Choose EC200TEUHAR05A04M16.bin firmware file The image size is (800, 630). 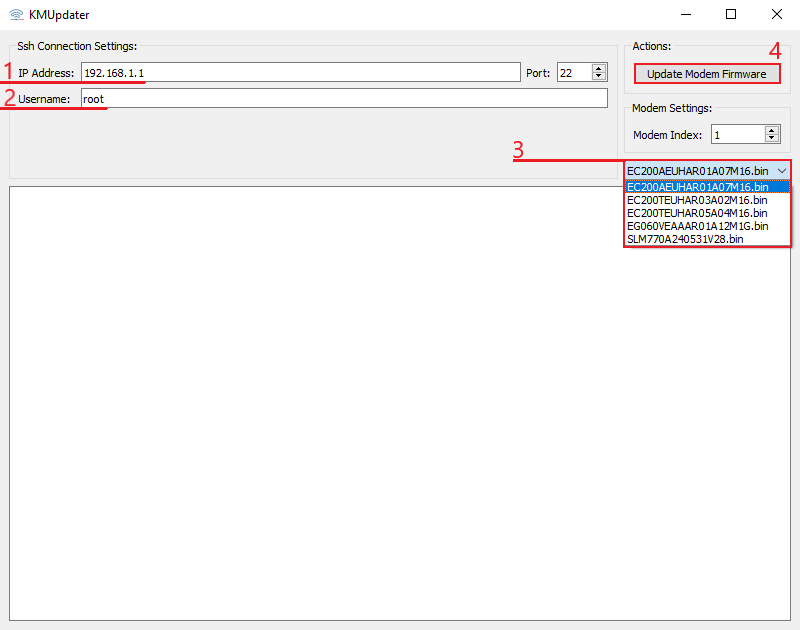[x=698, y=213]
